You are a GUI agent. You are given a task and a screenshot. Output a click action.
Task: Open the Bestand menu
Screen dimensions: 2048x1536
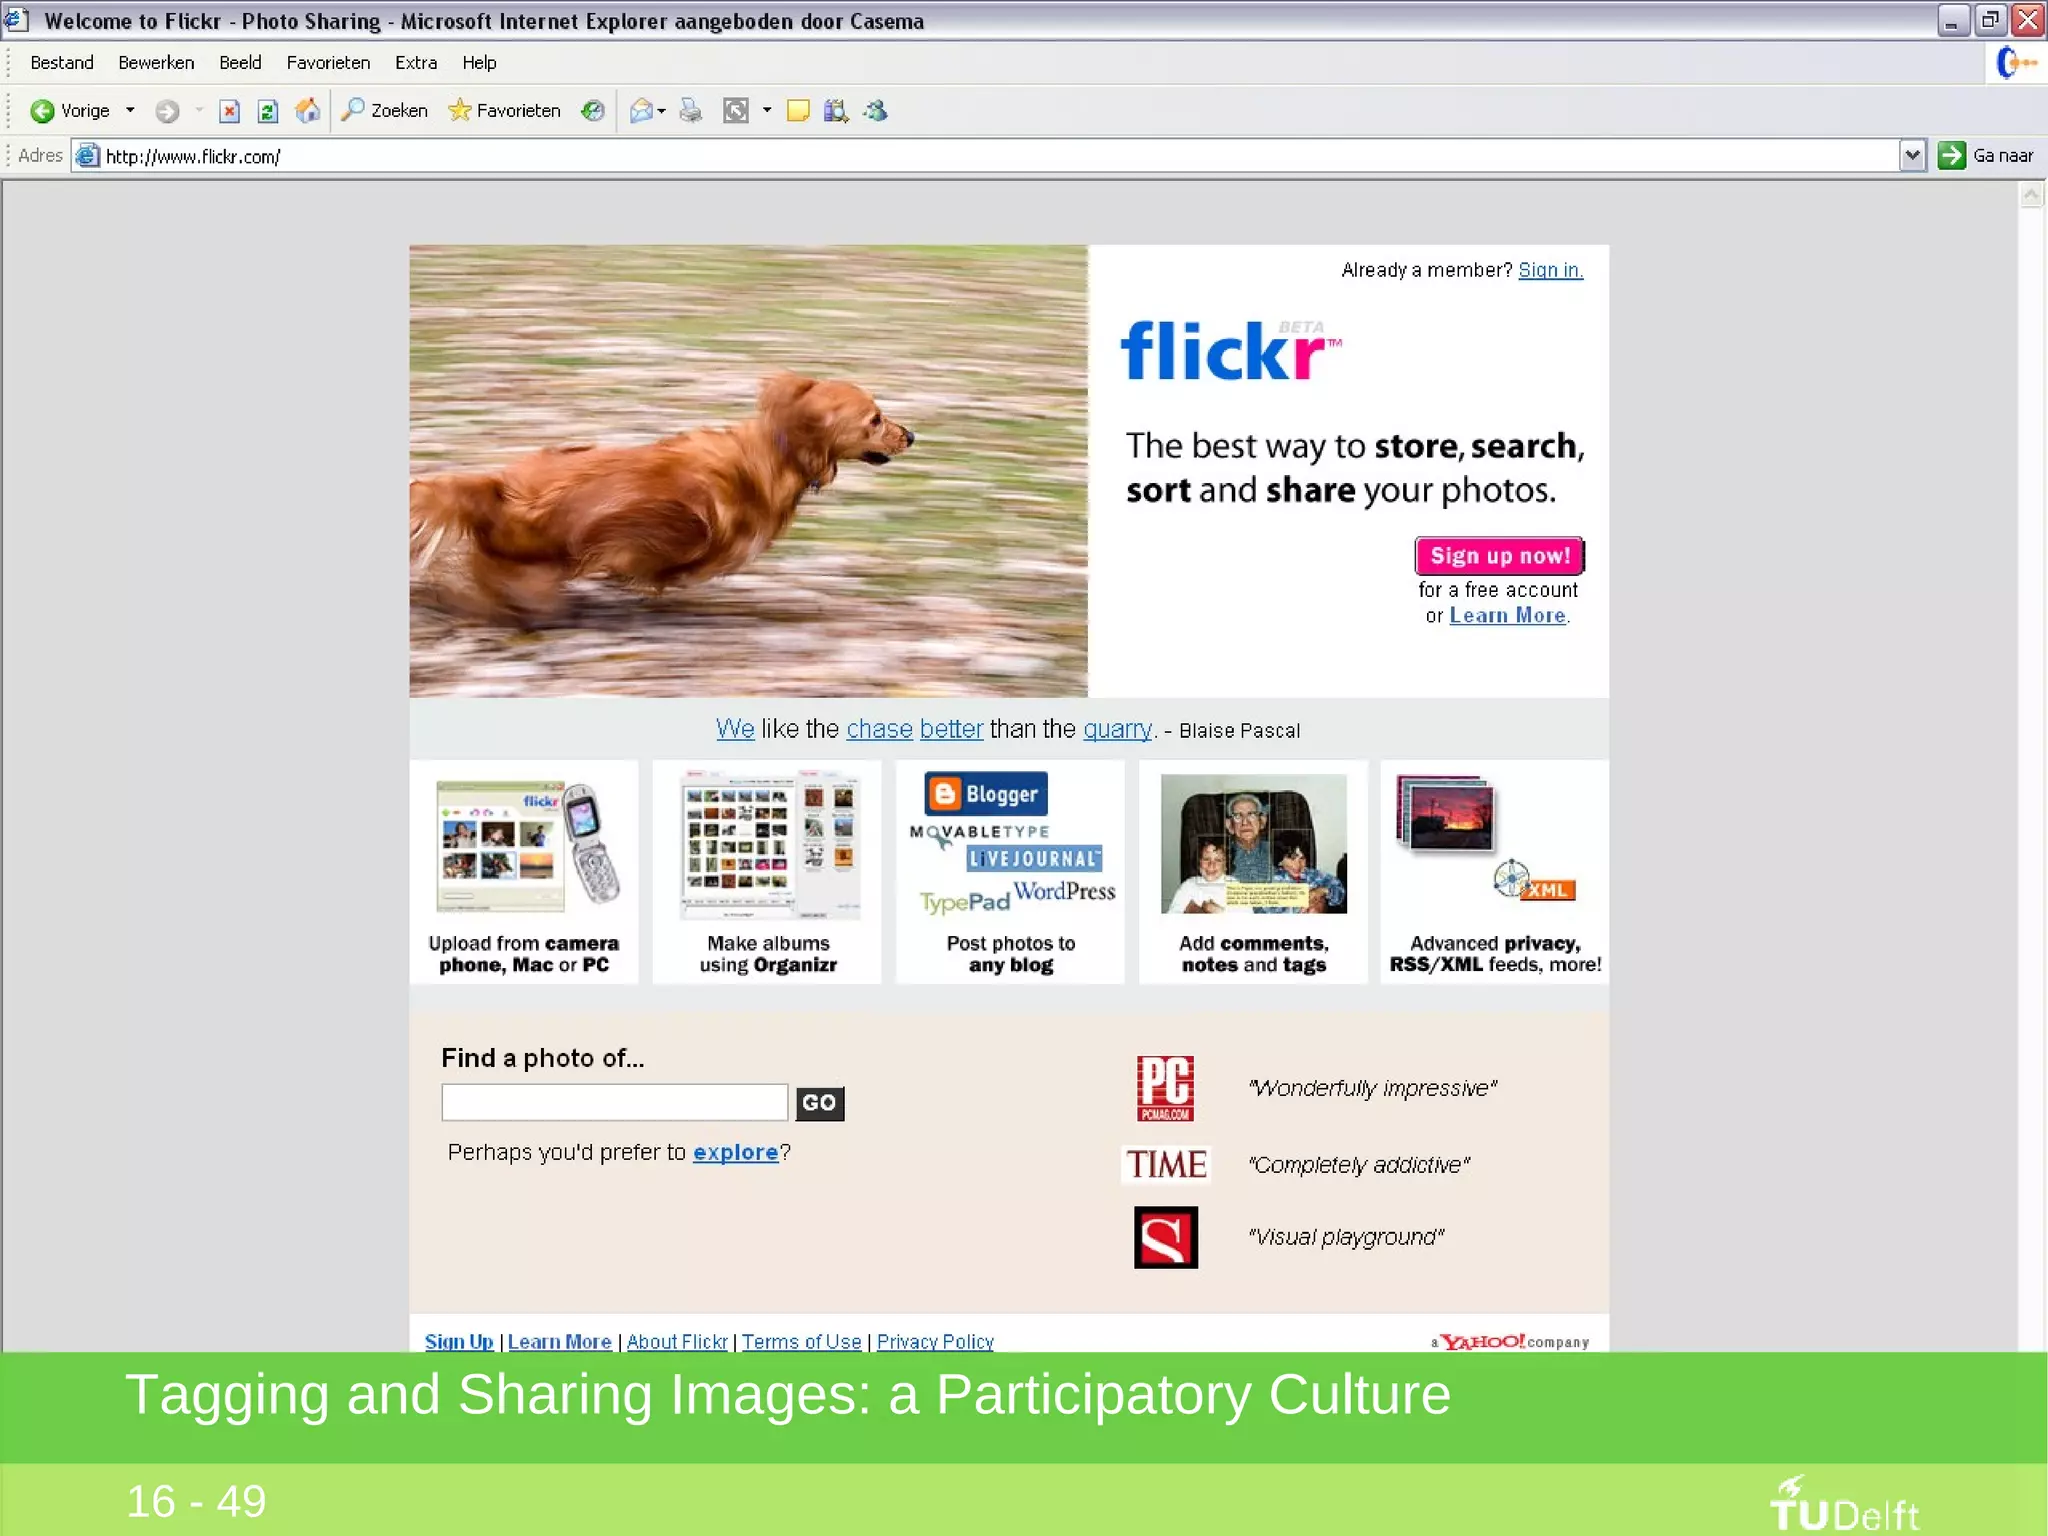62,63
